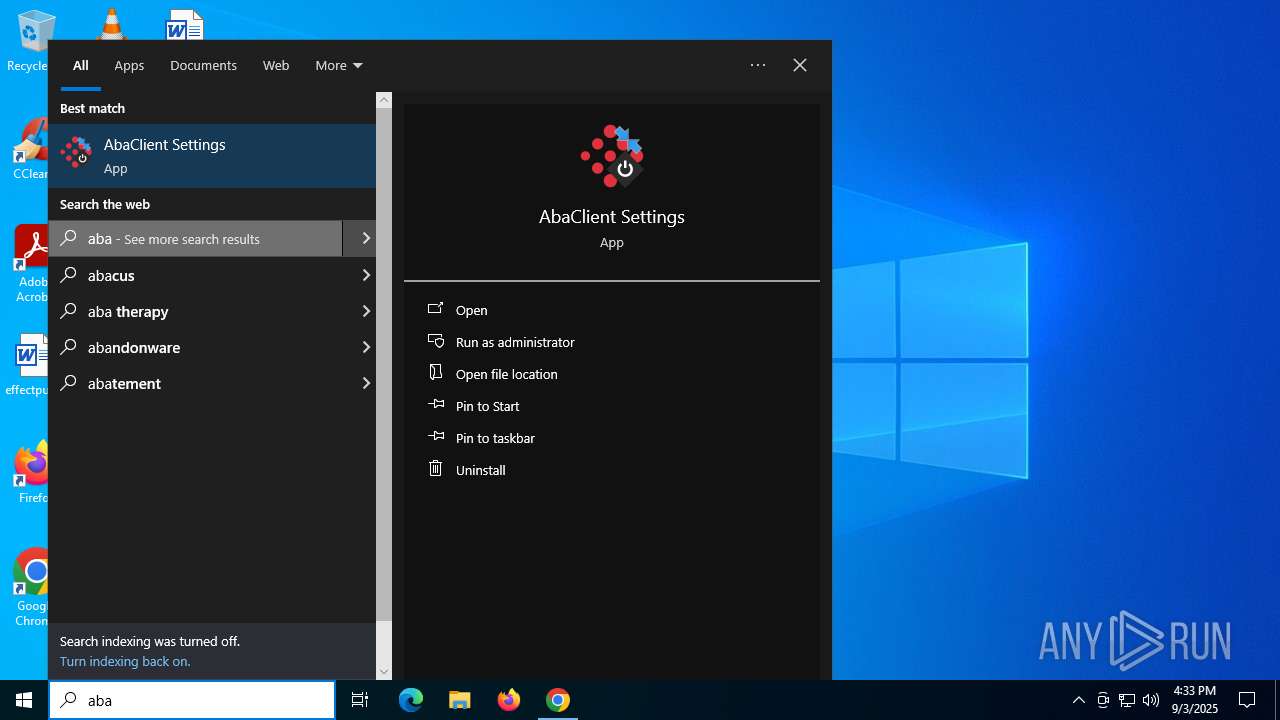The width and height of the screenshot is (1280, 720).
Task: Expand the abandonware suggestion arrow
Action: tap(365, 347)
